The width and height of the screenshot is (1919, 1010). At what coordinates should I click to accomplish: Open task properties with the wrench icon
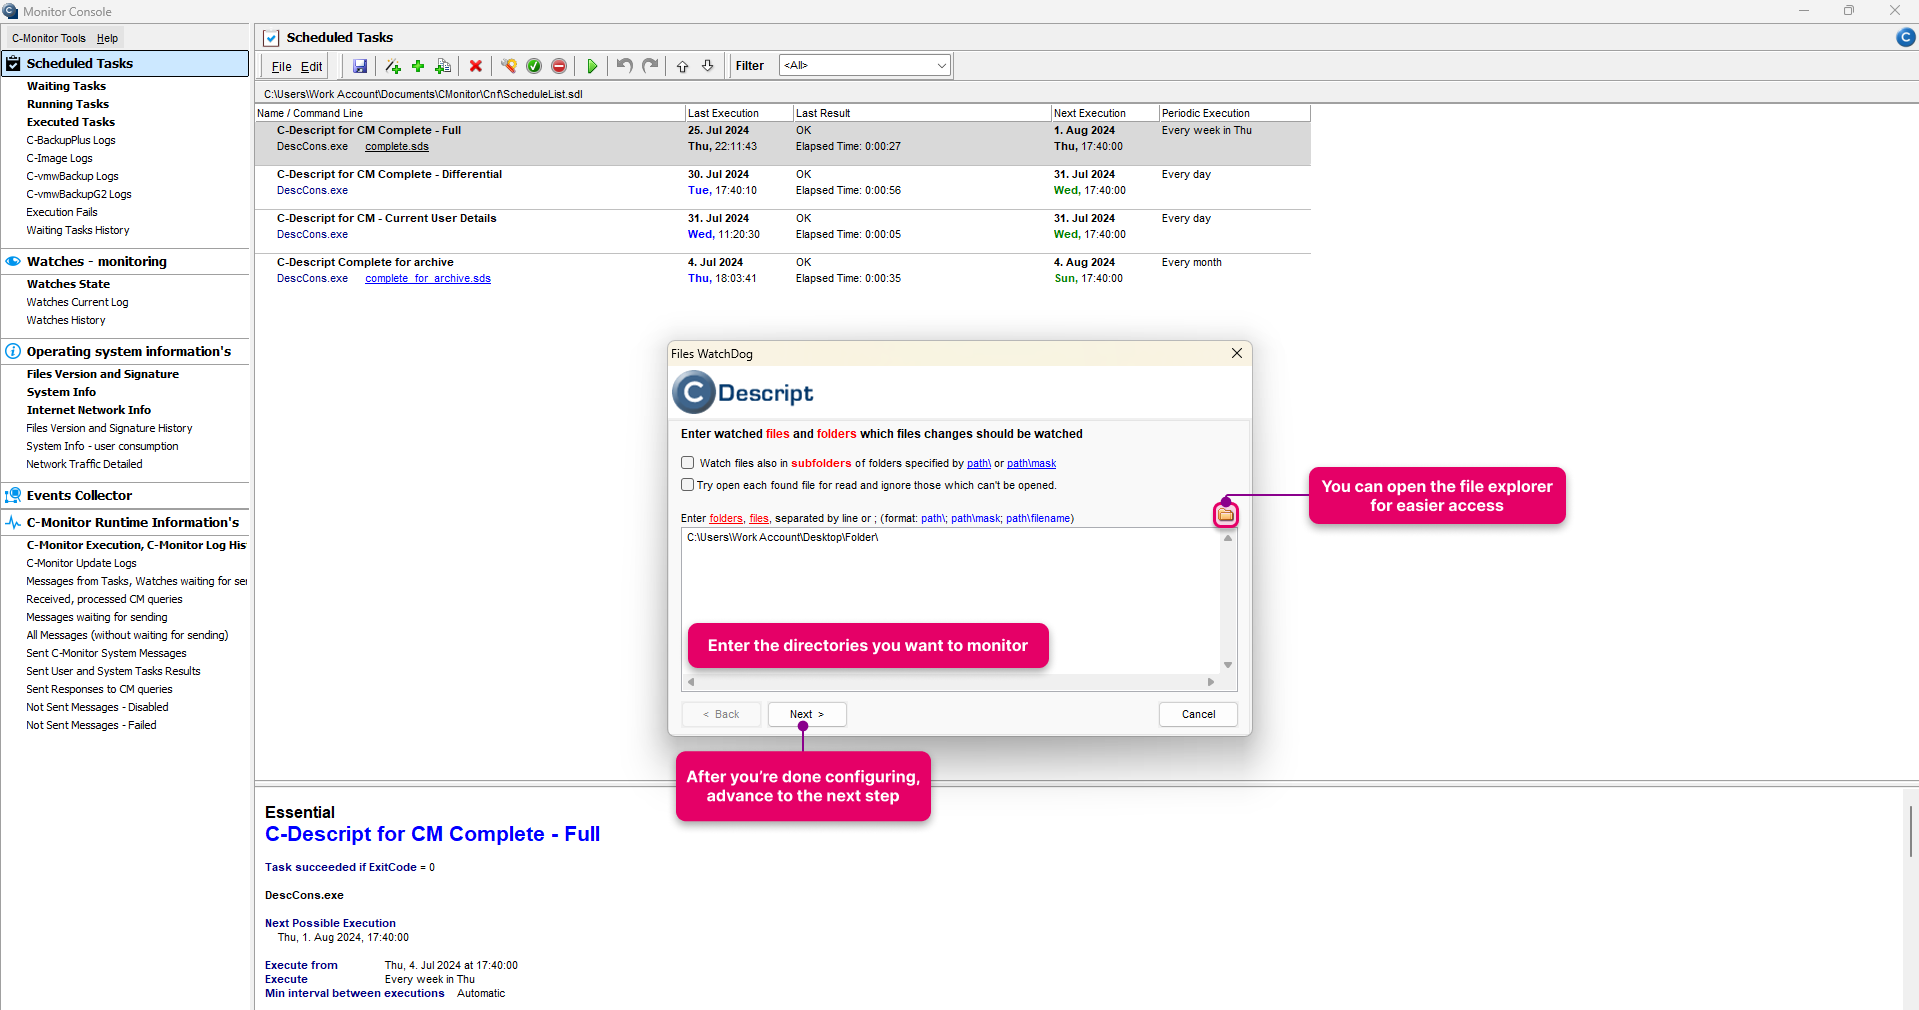coord(509,66)
